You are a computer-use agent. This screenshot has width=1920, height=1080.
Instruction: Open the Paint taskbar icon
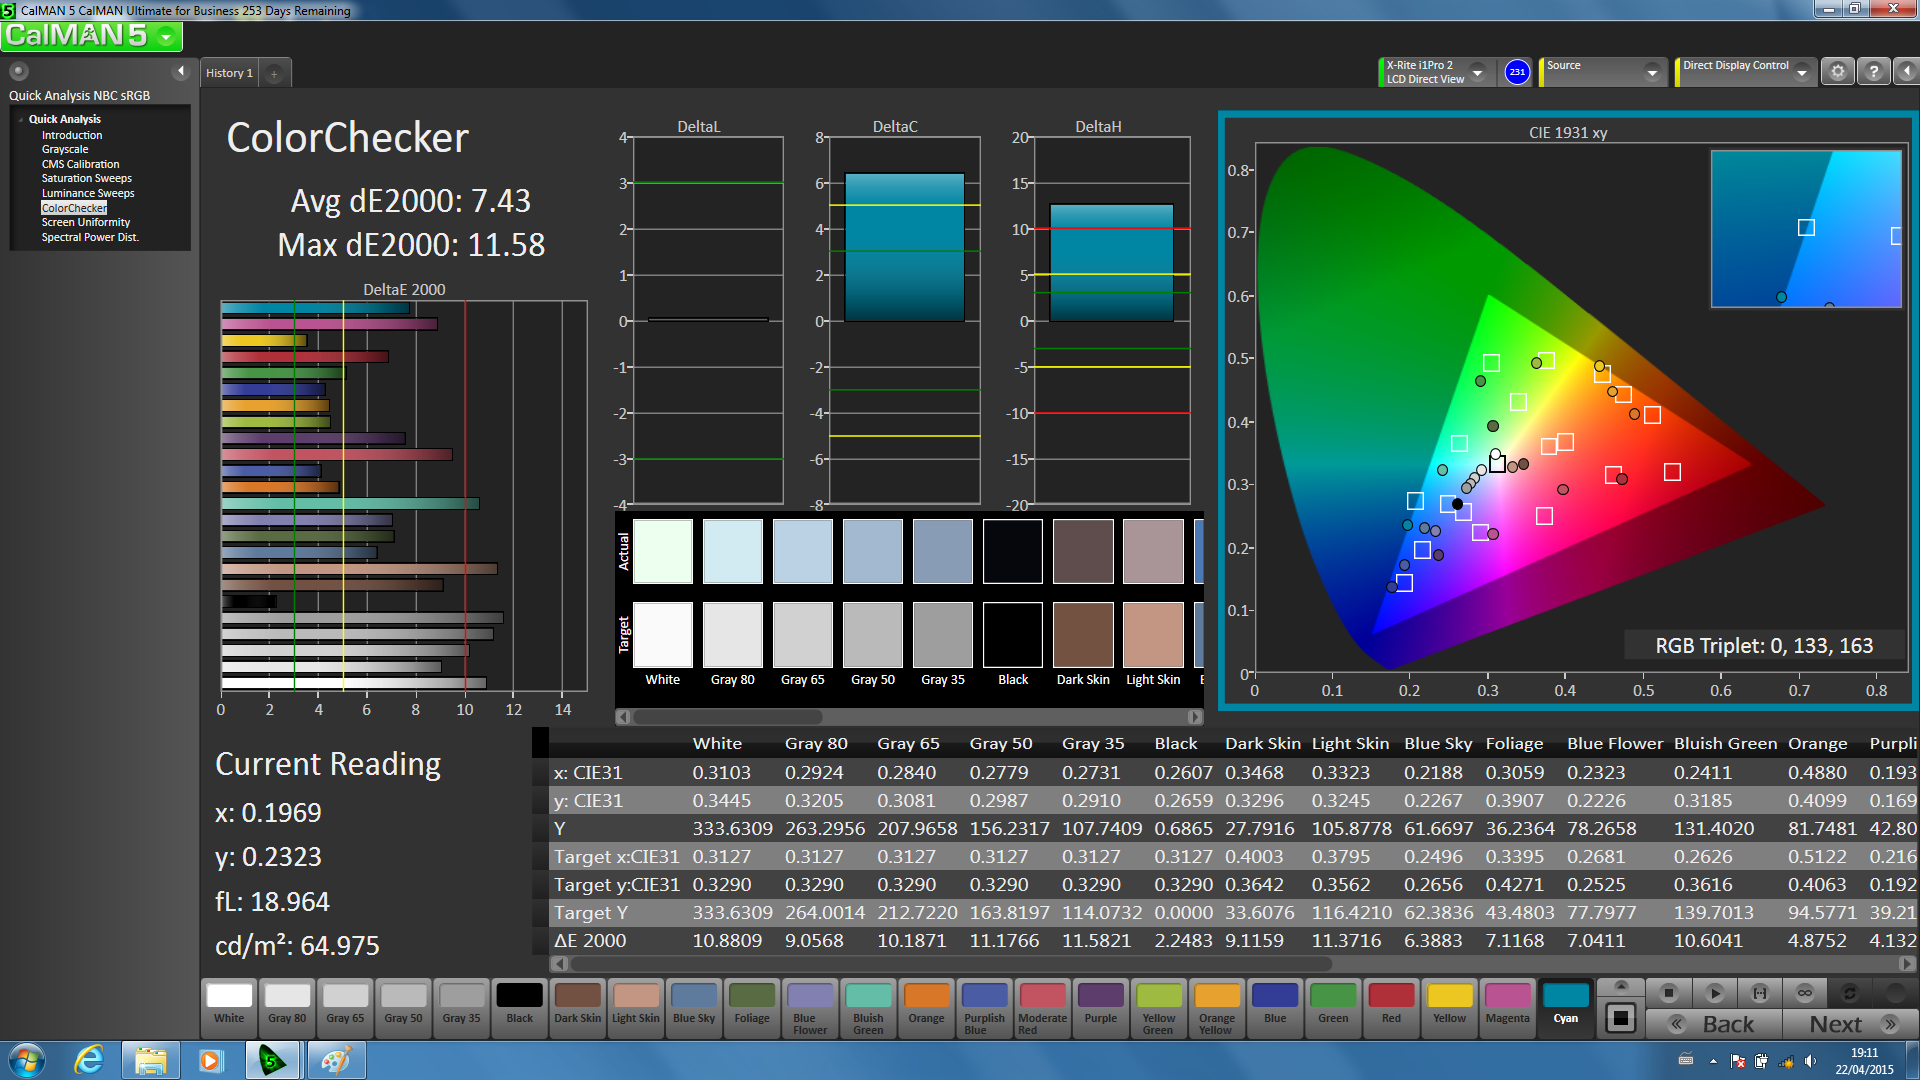click(335, 1060)
